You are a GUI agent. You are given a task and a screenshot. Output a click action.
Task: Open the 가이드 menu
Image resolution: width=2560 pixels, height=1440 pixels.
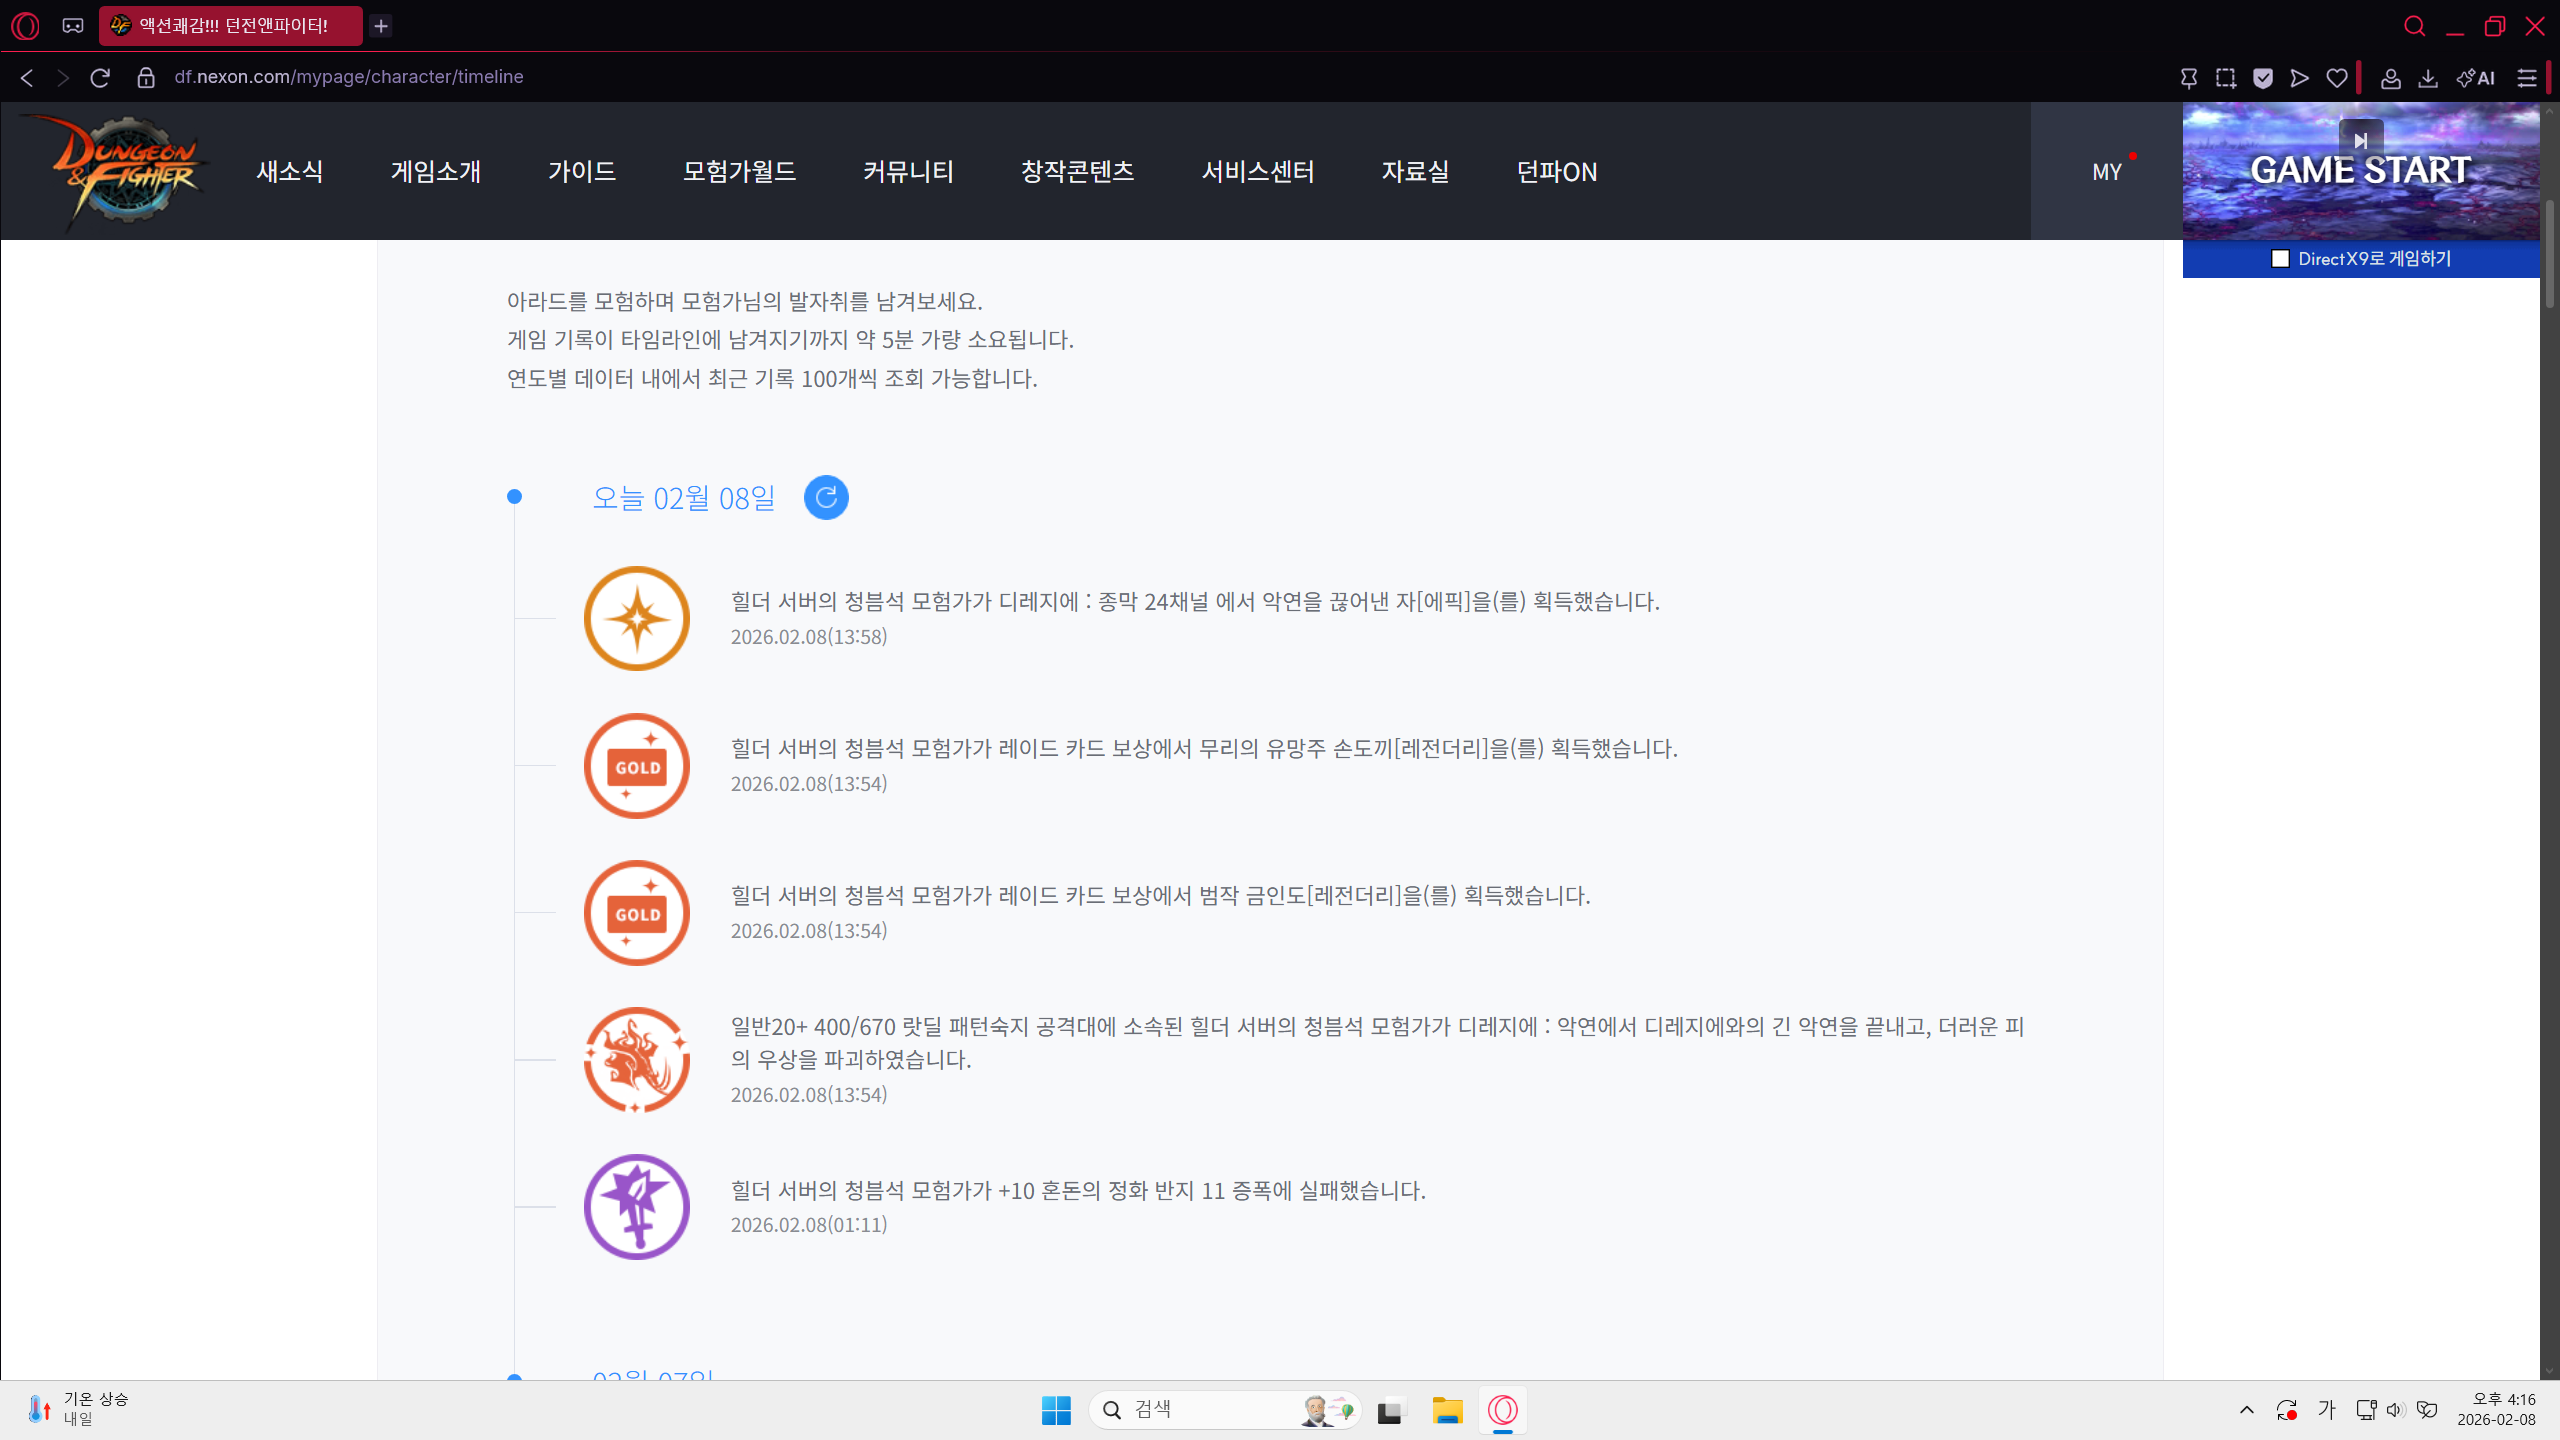click(x=581, y=172)
